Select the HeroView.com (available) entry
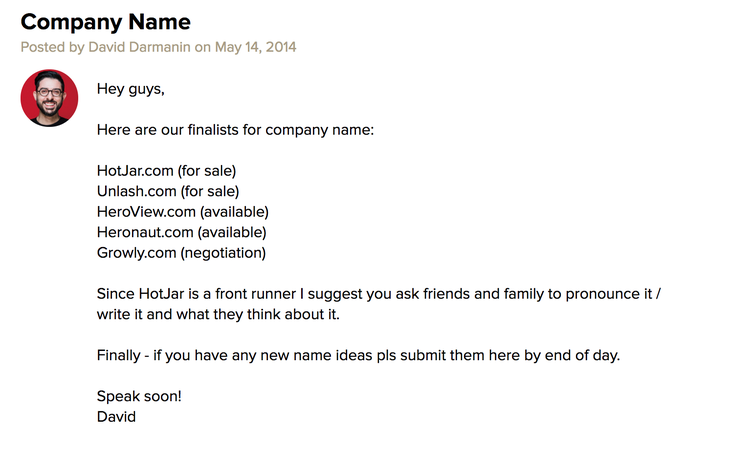Screen dimensions: 750x451 [183, 212]
